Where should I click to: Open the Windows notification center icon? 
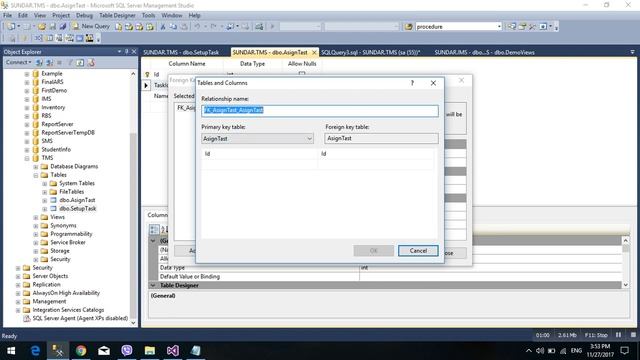624,350
